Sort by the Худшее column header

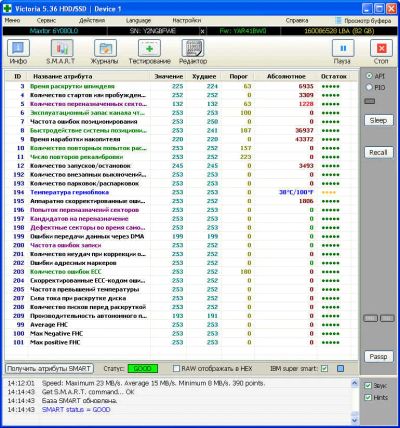[204, 76]
